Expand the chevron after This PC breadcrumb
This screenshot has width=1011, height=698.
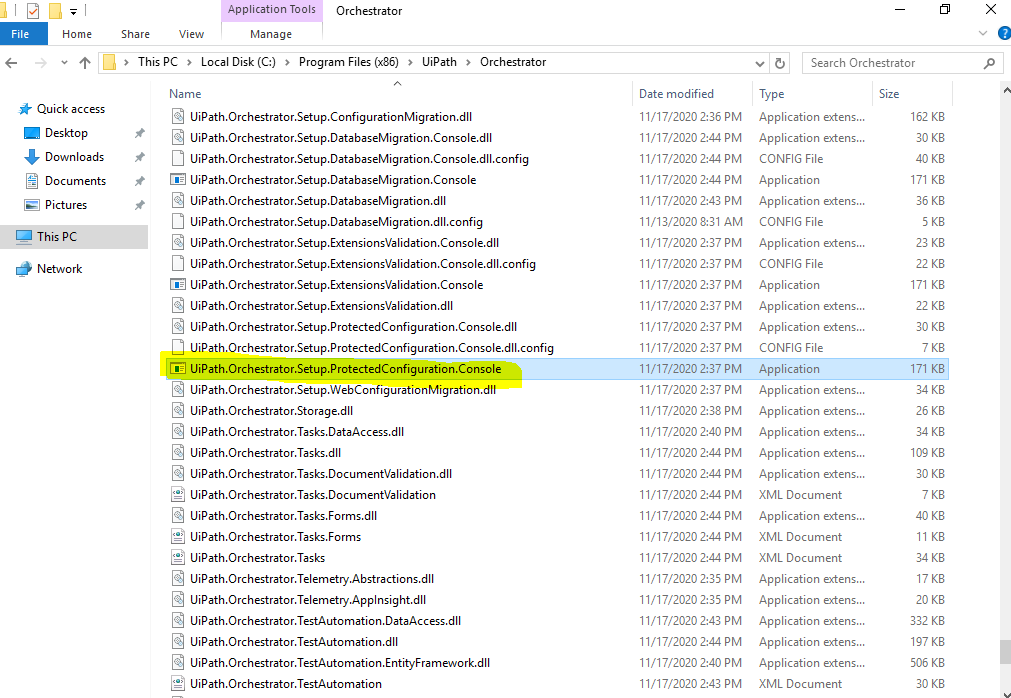pos(190,63)
